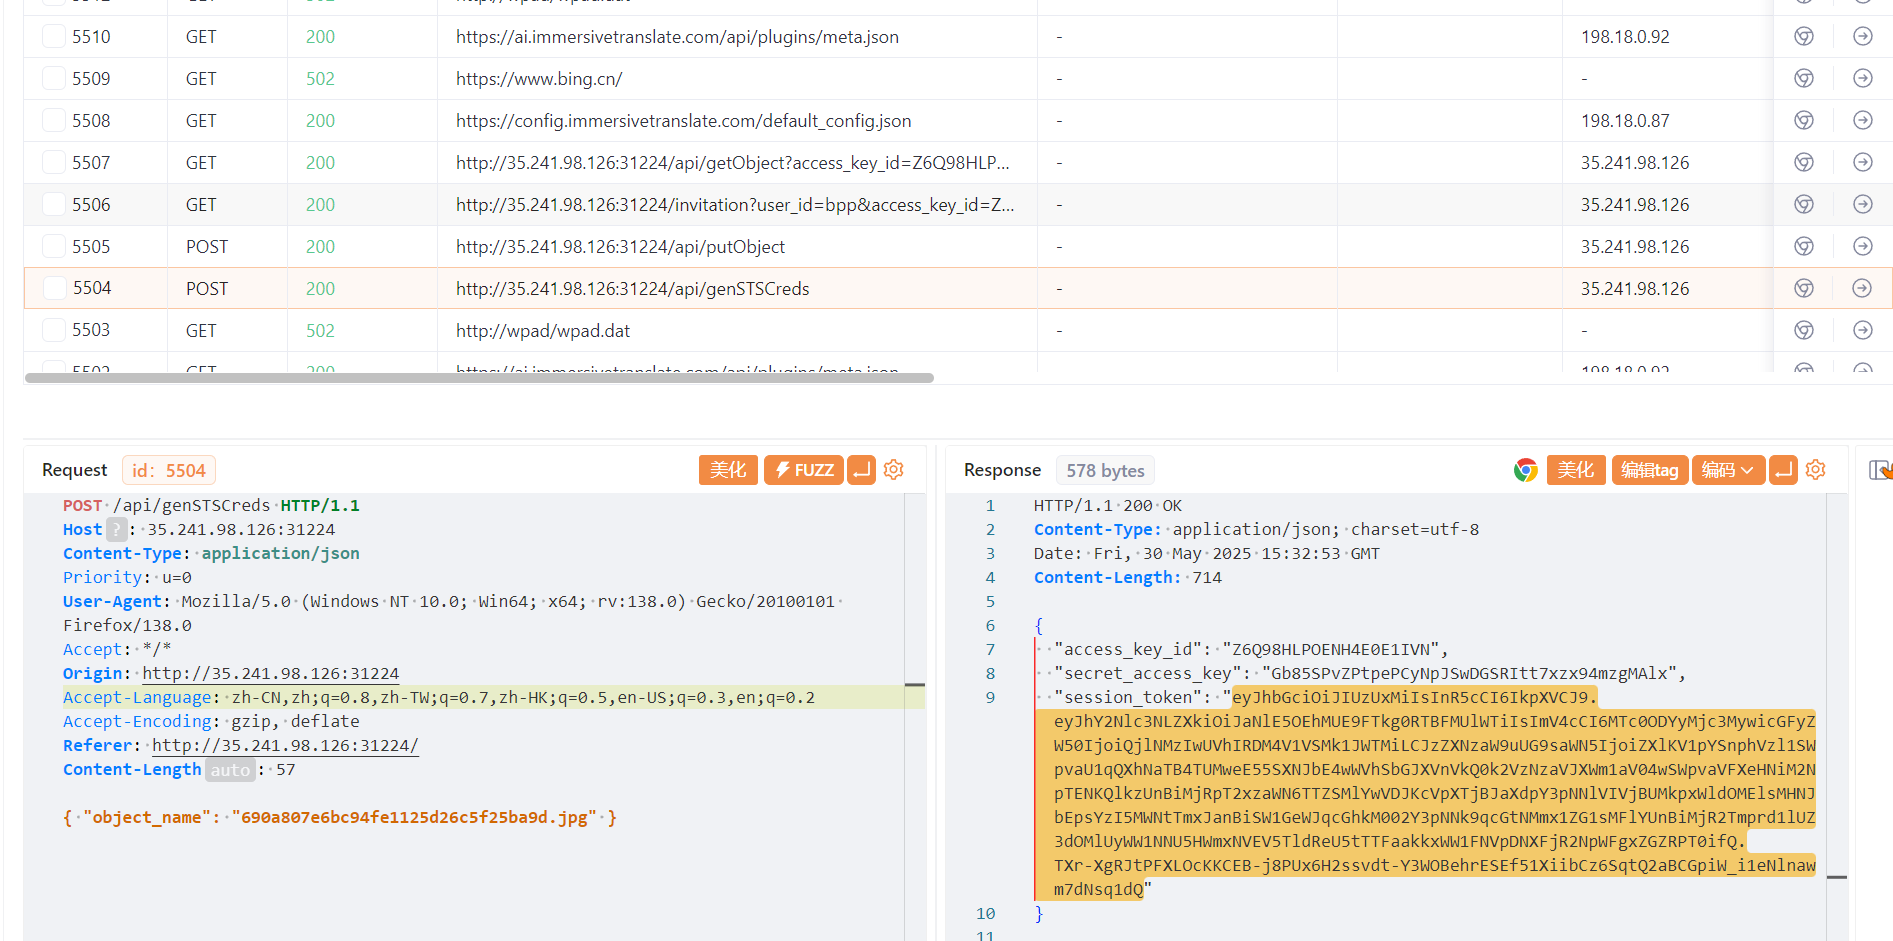Click the object_name JSON body in request
The width and height of the screenshot is (1893, 941).
340,818
